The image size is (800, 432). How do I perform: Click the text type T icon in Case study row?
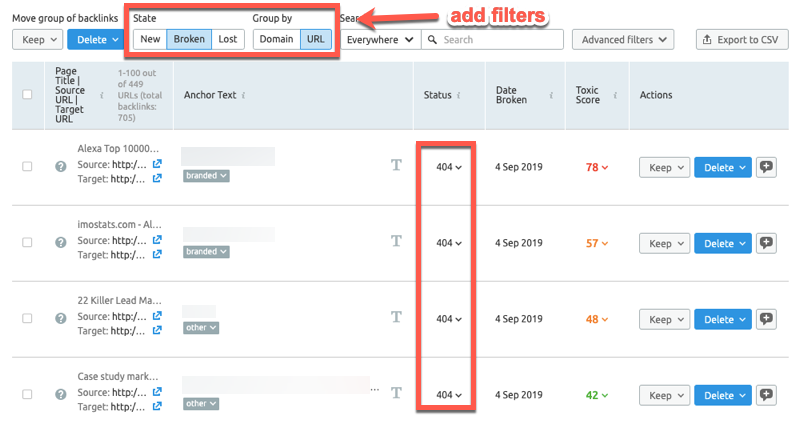point(396,394)
